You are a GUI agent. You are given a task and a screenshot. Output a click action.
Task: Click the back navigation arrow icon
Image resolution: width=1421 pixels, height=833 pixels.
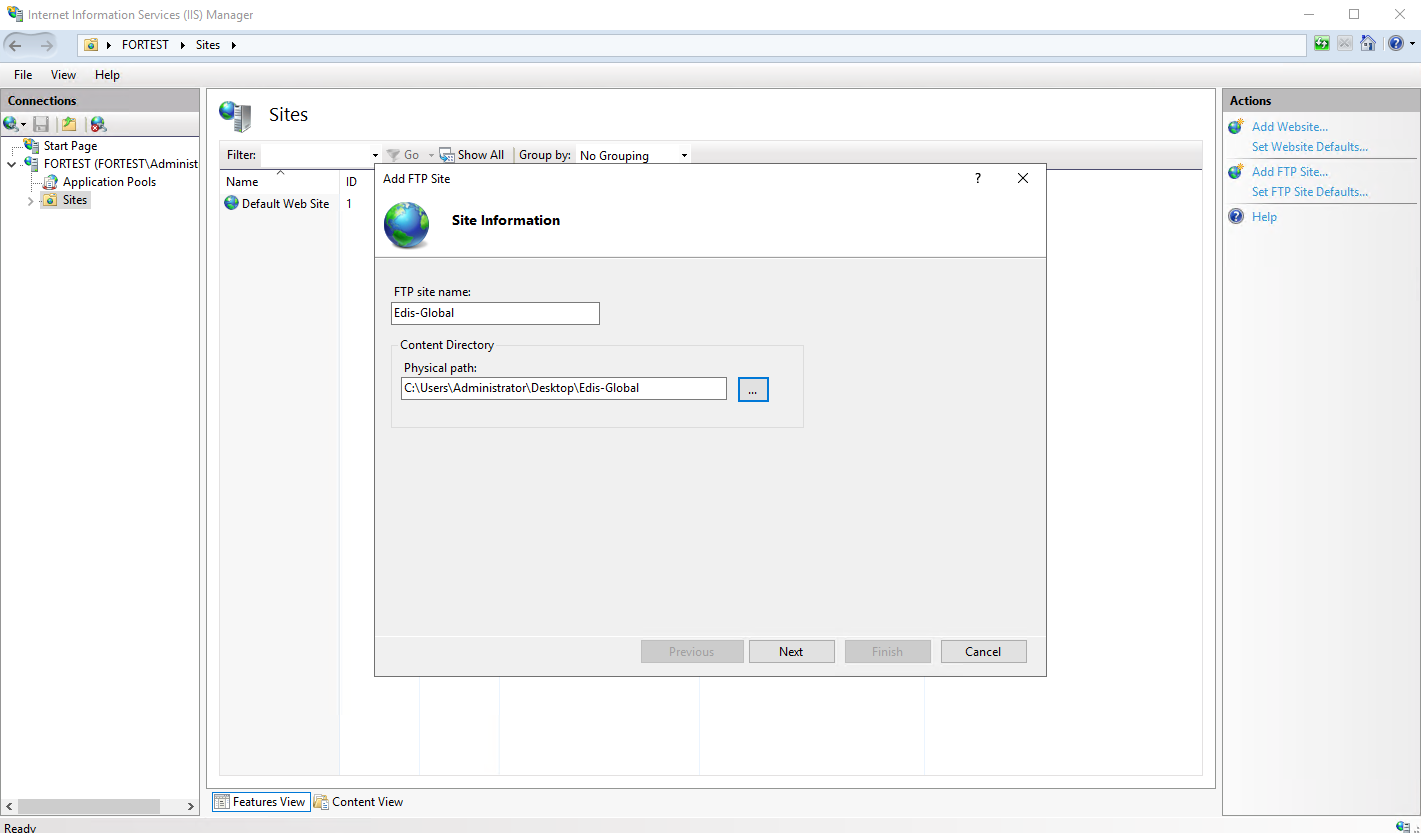(16, 45)
